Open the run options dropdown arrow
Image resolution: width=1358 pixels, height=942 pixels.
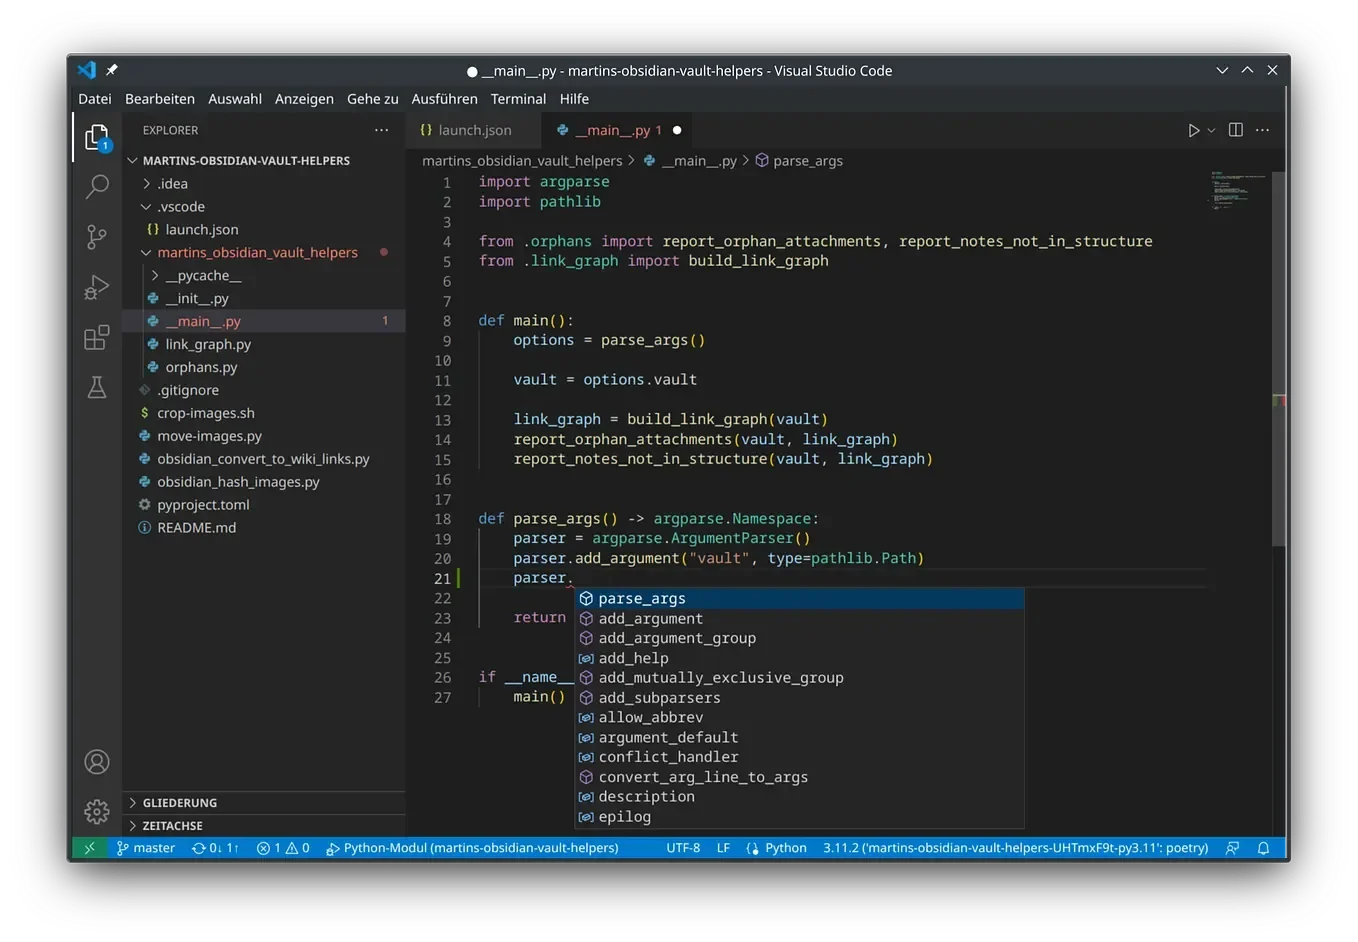pyautogui.click(x=1211, y=130)
